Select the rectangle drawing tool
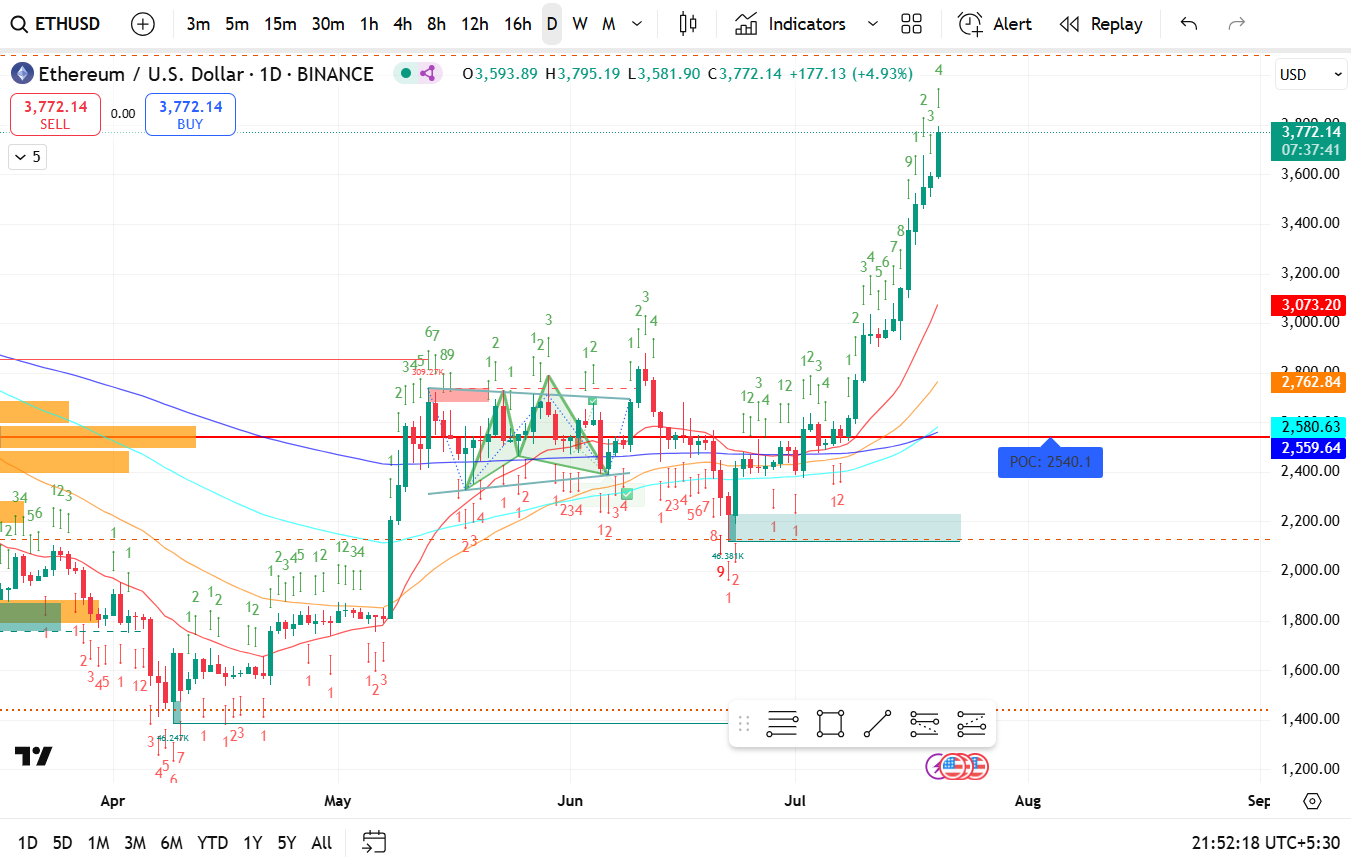 (830, 724)
